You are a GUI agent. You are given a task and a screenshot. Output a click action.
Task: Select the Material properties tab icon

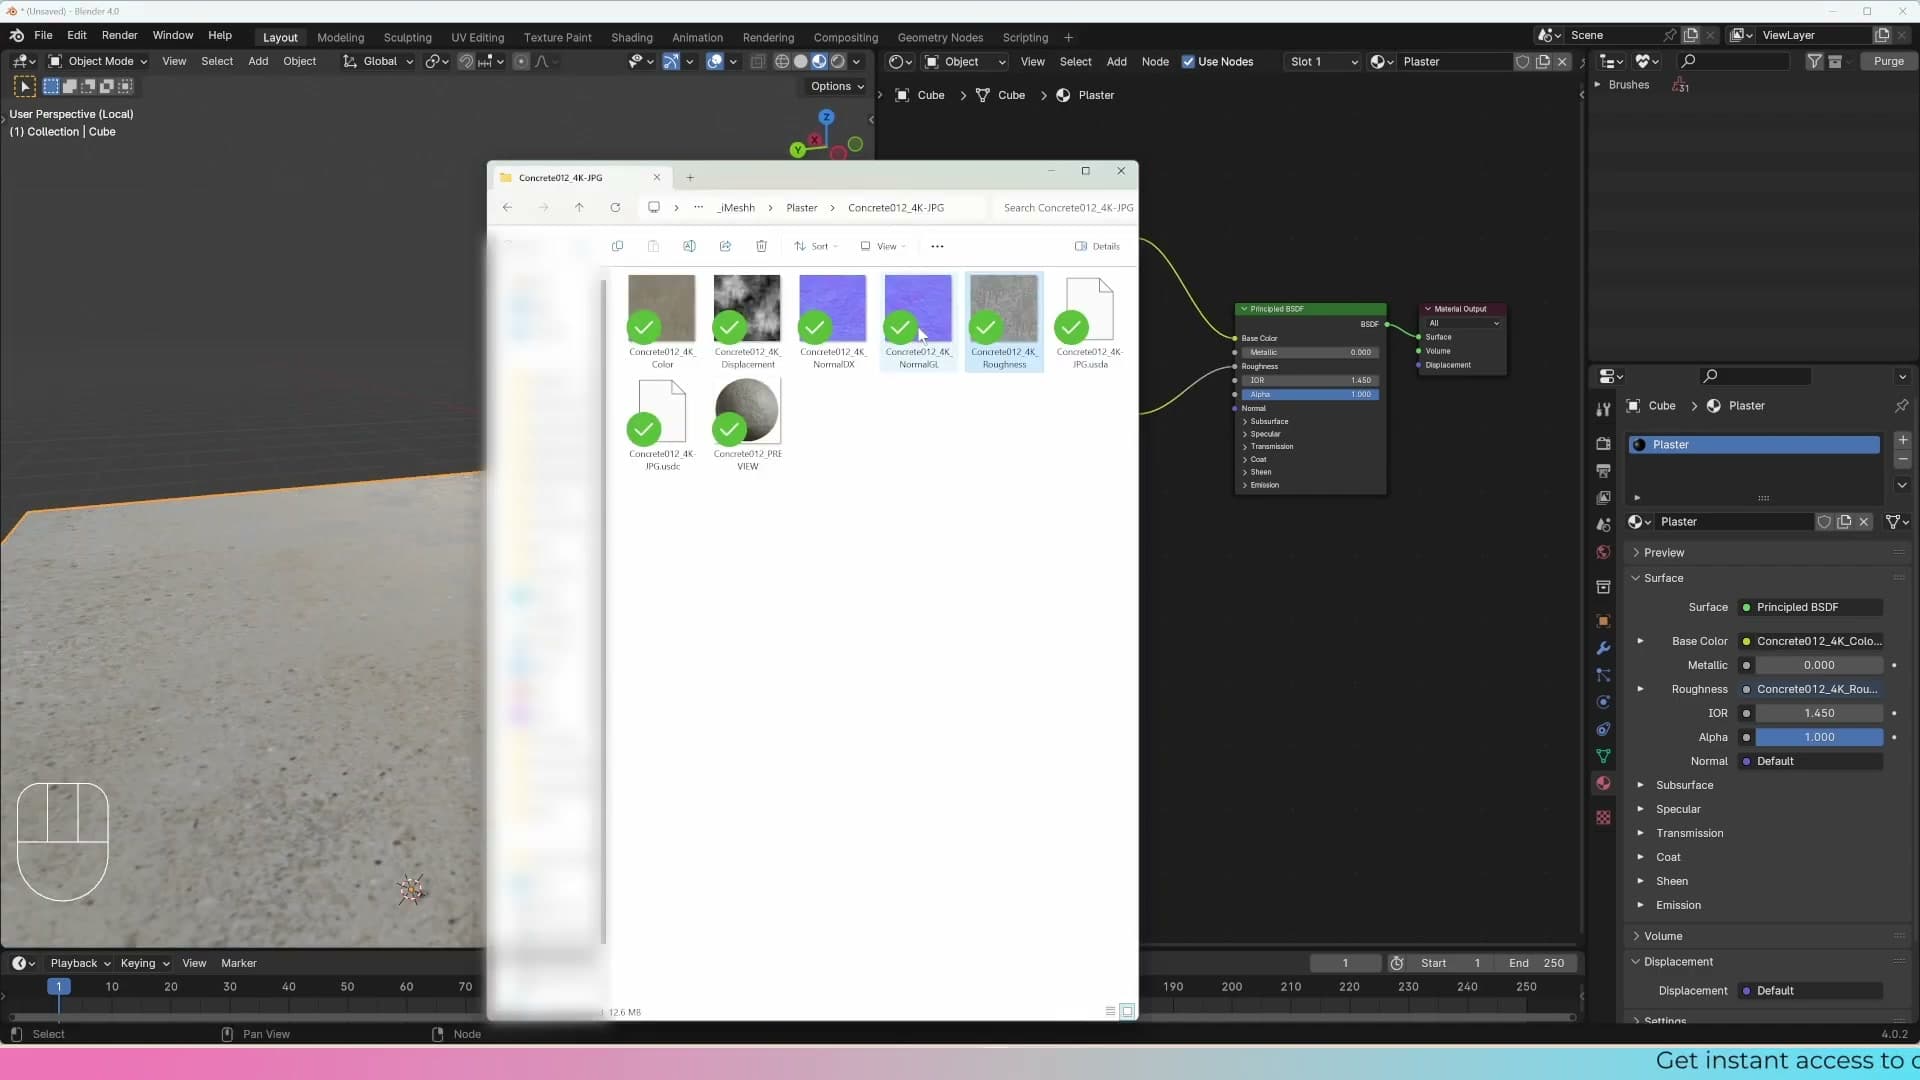click(1603, 783)
